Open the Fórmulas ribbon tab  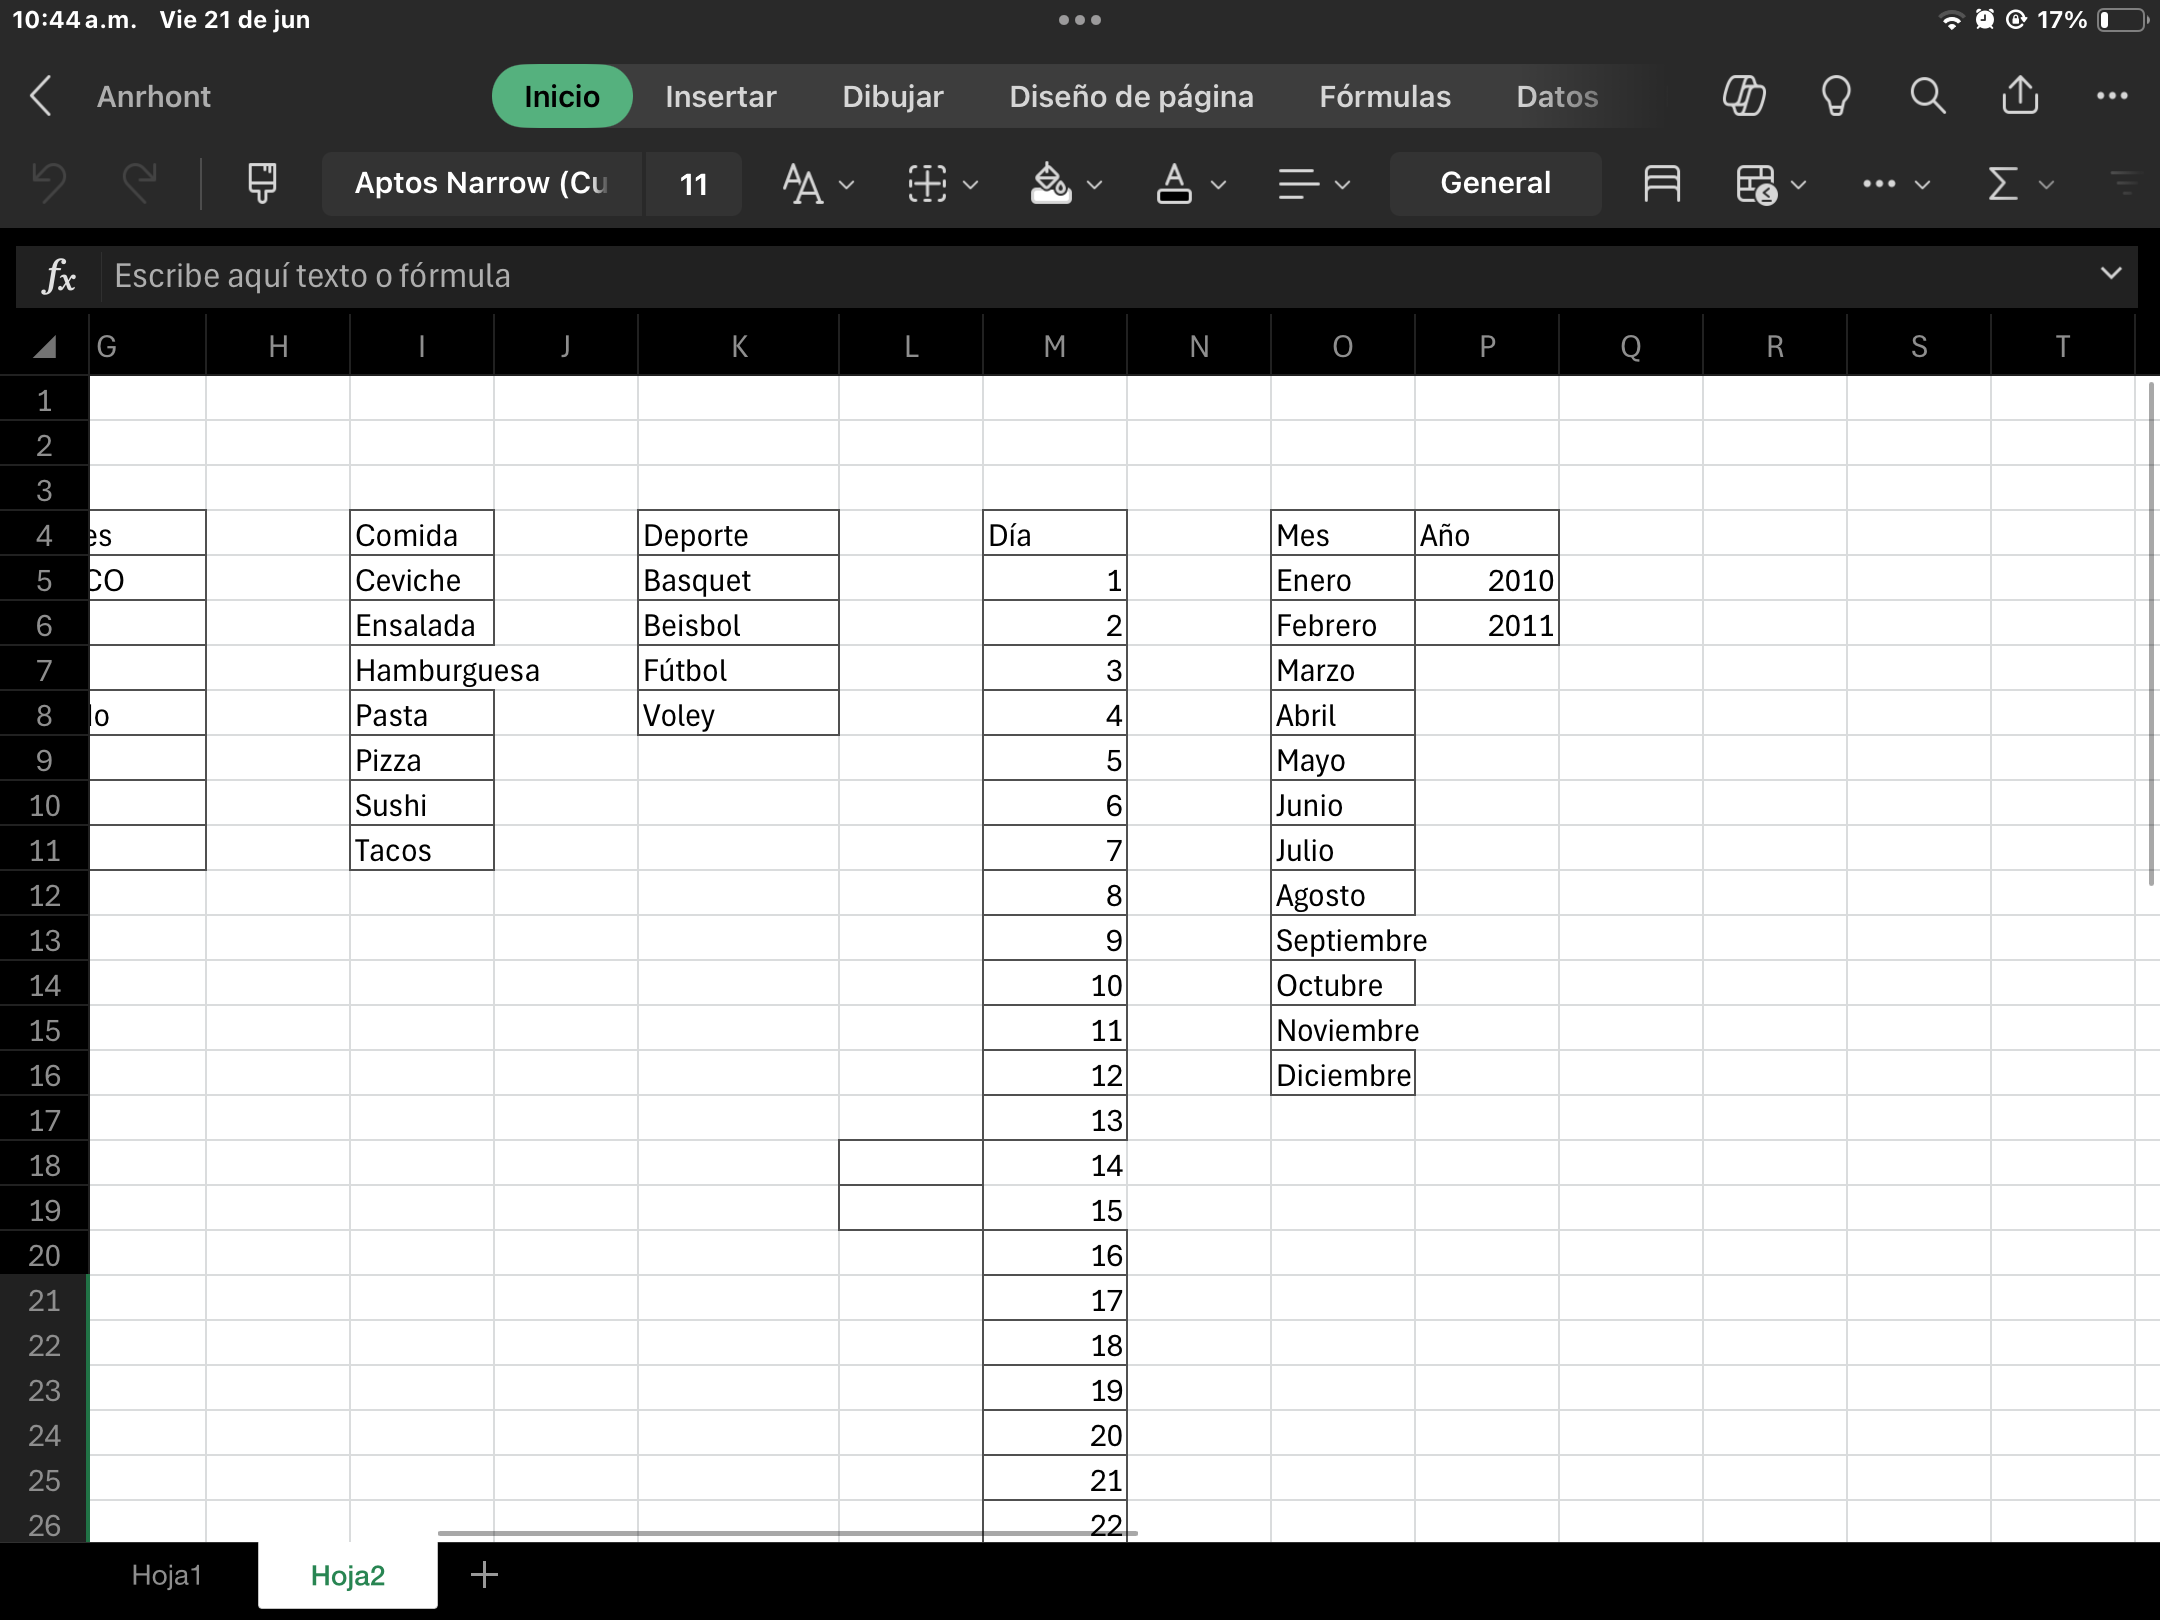coord(1384,96)
